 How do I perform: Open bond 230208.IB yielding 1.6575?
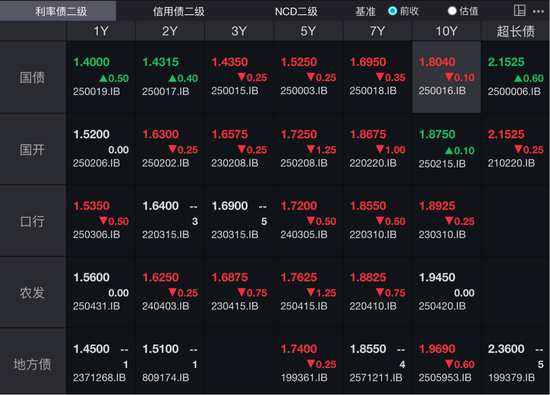pyautogui.click(x=239, y=149)
